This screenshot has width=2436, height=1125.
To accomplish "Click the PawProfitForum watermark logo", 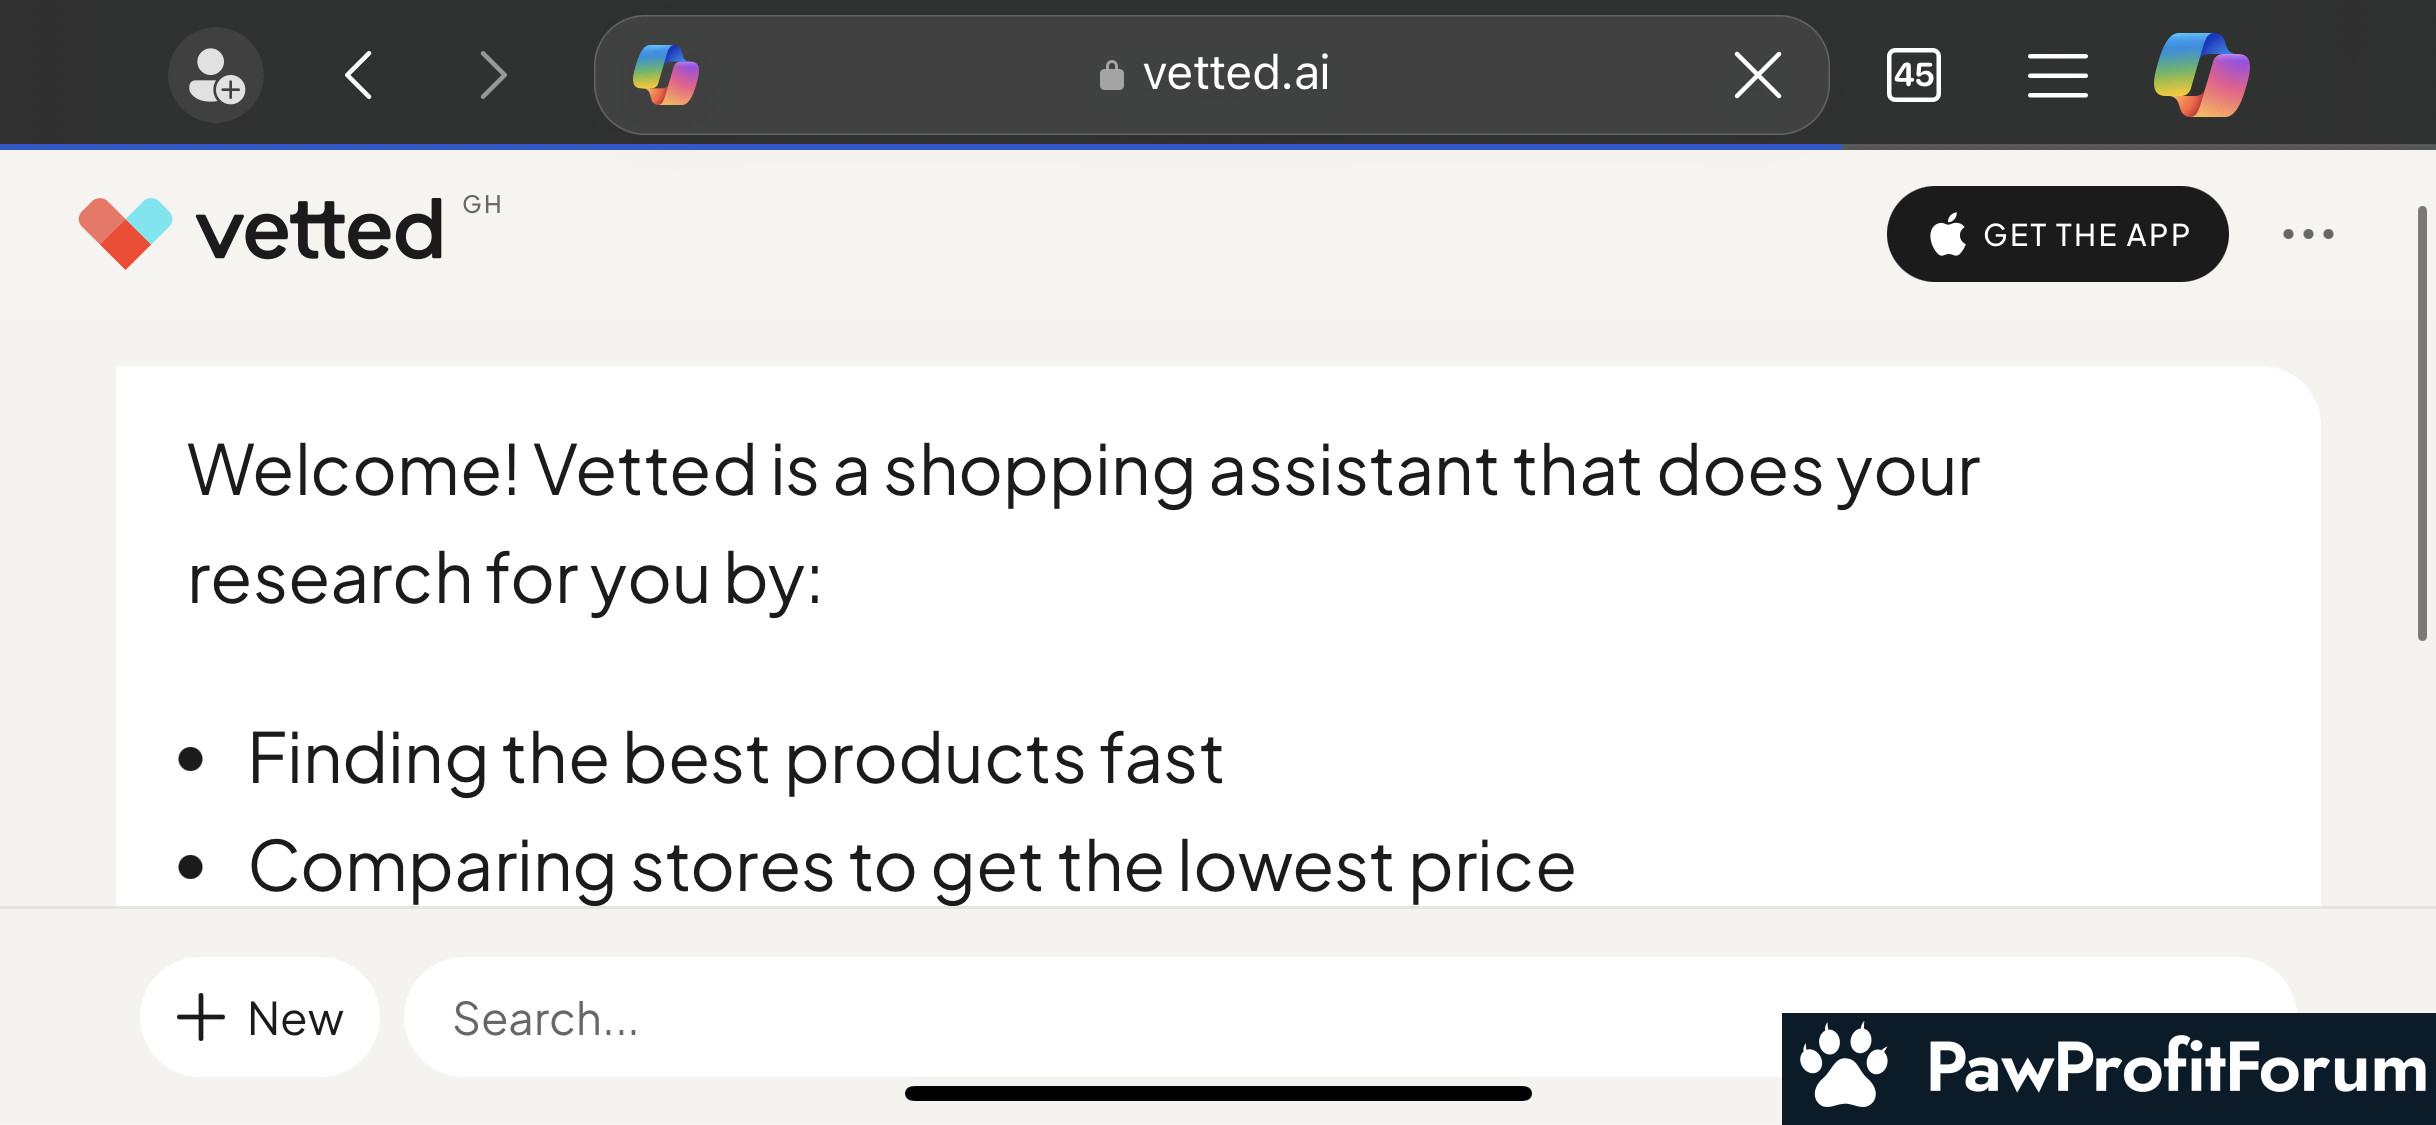I will click(2108, 1068).
